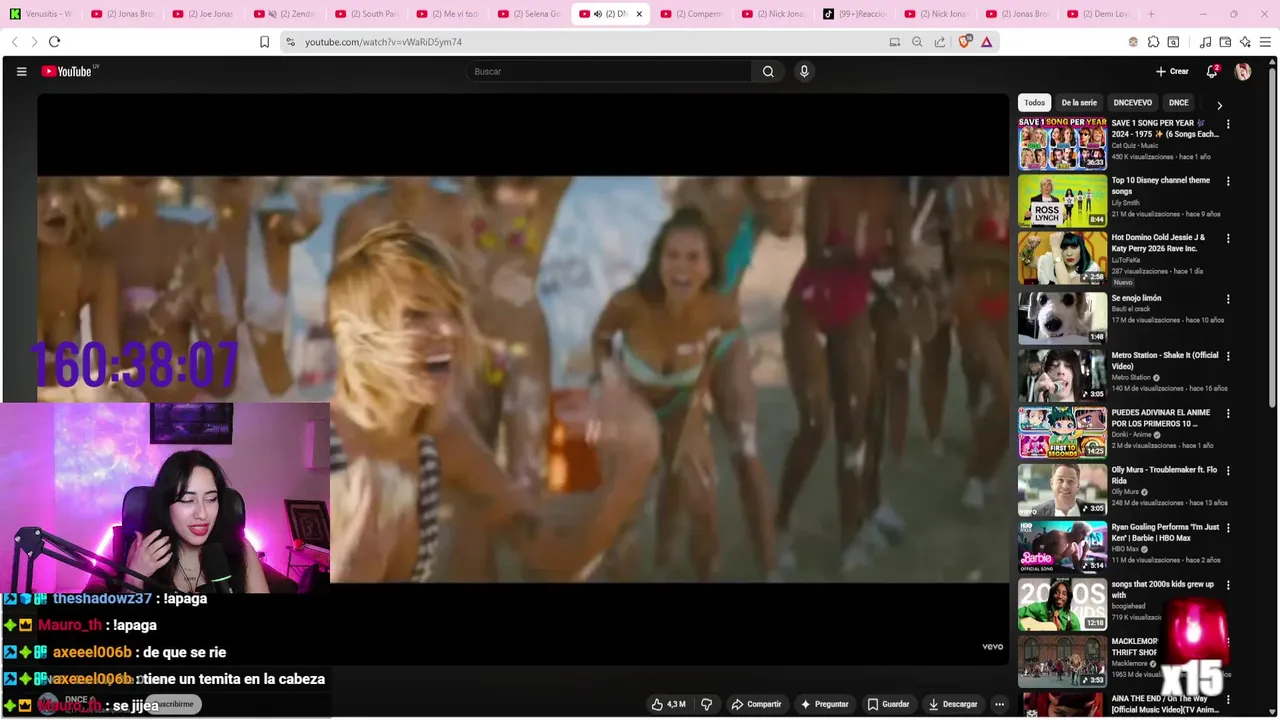Viewport: 1280px width, 720px height.
Task: Click the address bar URL youtube.com/watch
Action: [x=383, y=42]
